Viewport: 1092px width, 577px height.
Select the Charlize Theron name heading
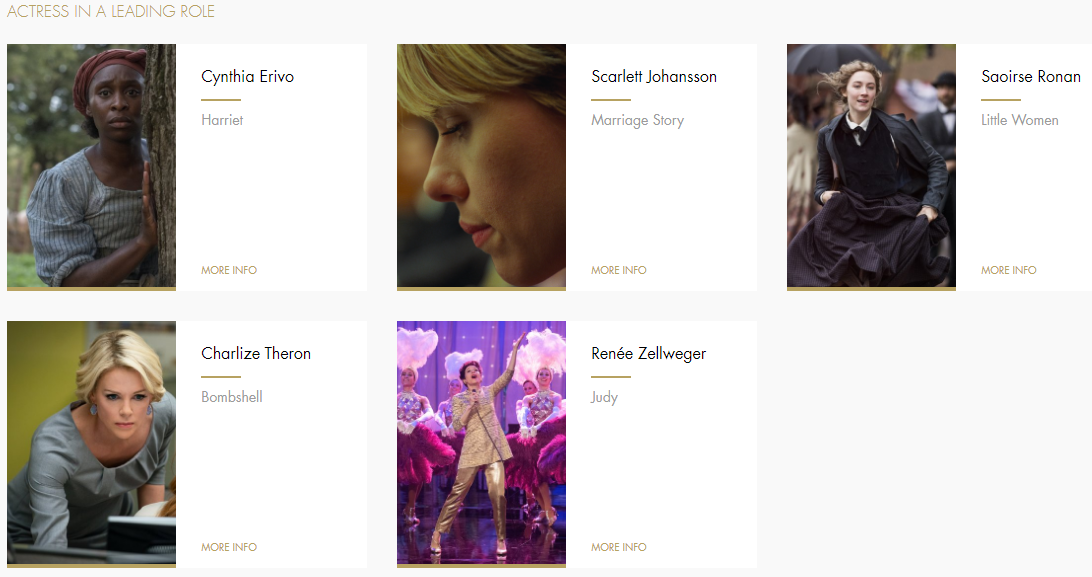coord(256,354)
